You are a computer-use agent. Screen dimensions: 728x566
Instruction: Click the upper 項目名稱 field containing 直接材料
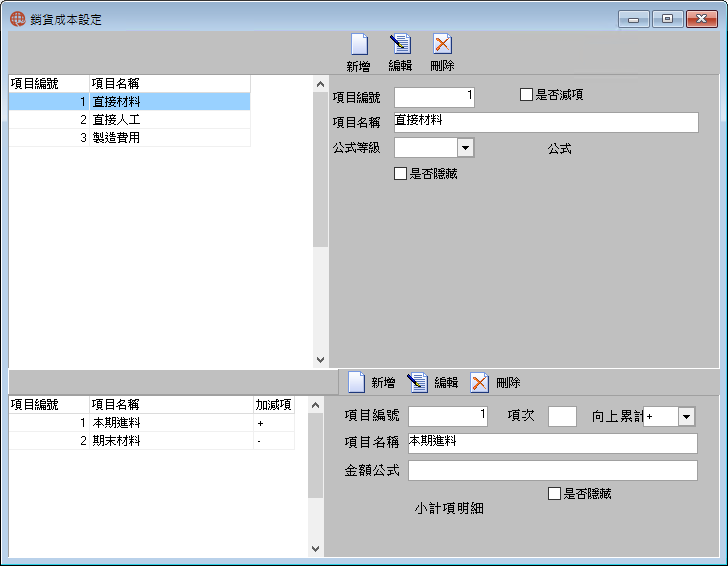coord(546,122)
